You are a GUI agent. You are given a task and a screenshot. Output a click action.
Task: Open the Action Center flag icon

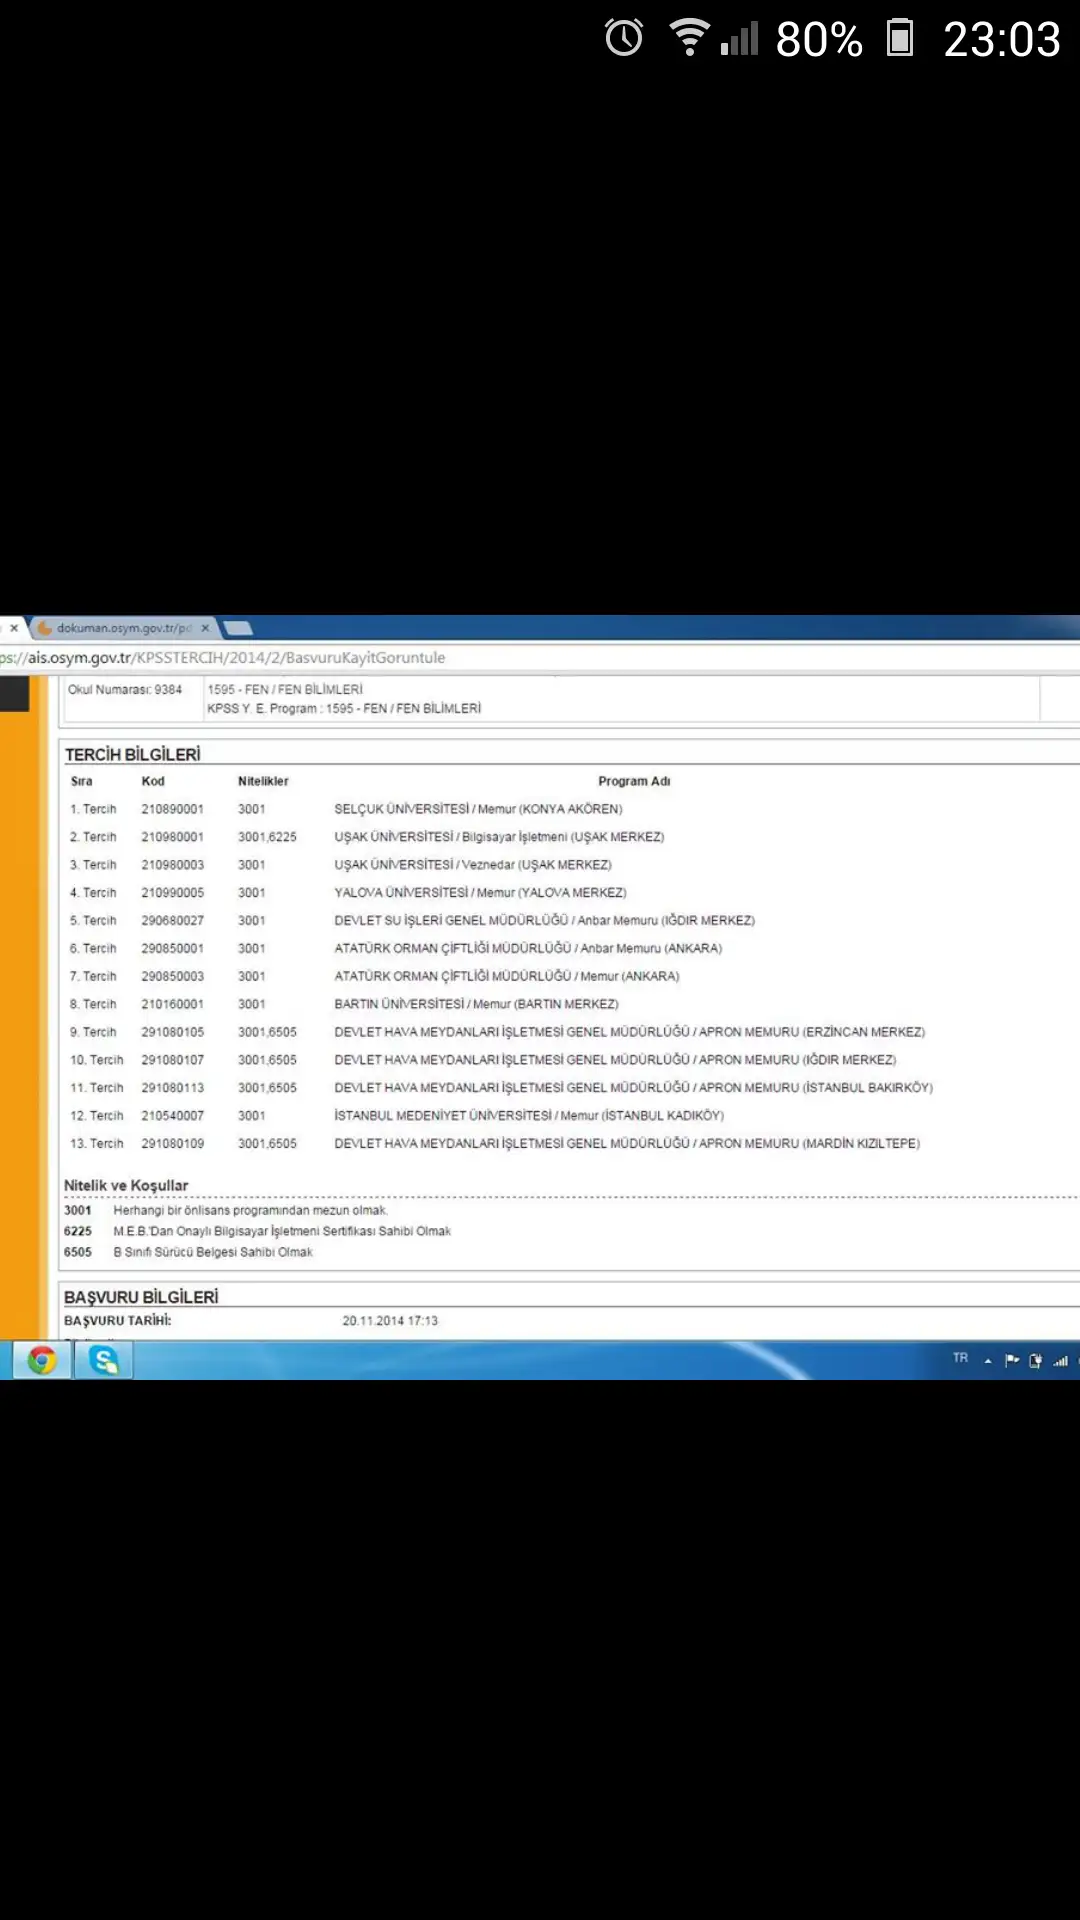tap(1012, 1360)
